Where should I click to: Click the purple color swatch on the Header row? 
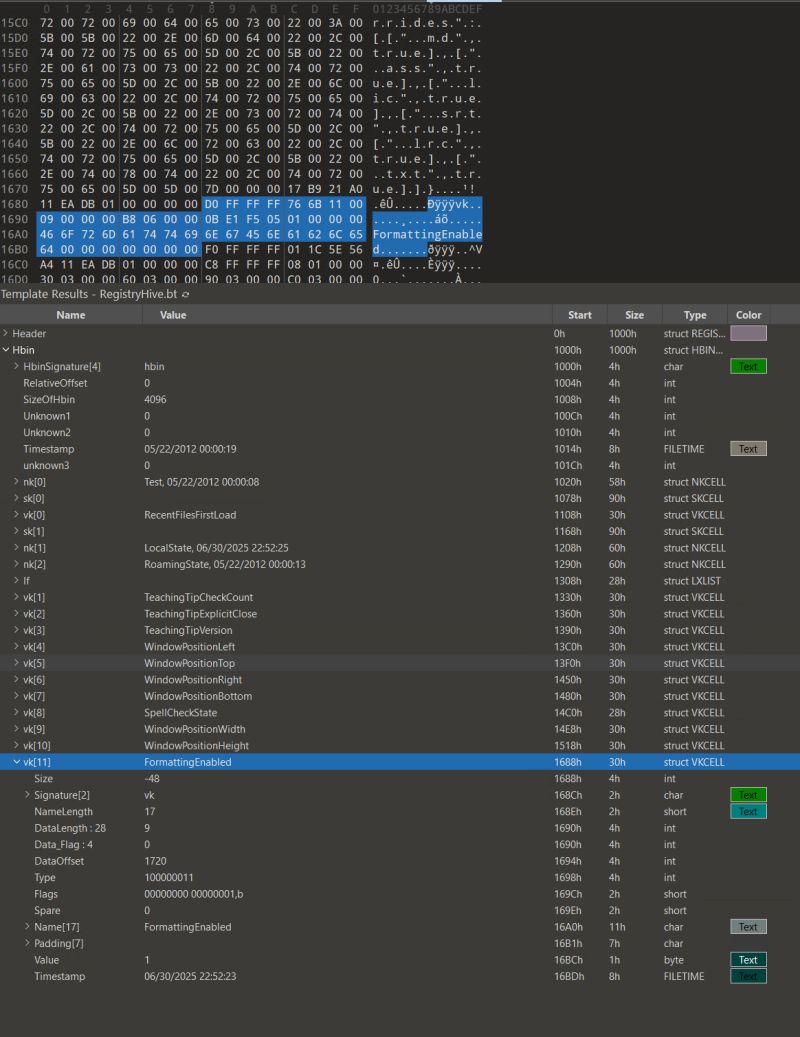(x=747, y=333)
